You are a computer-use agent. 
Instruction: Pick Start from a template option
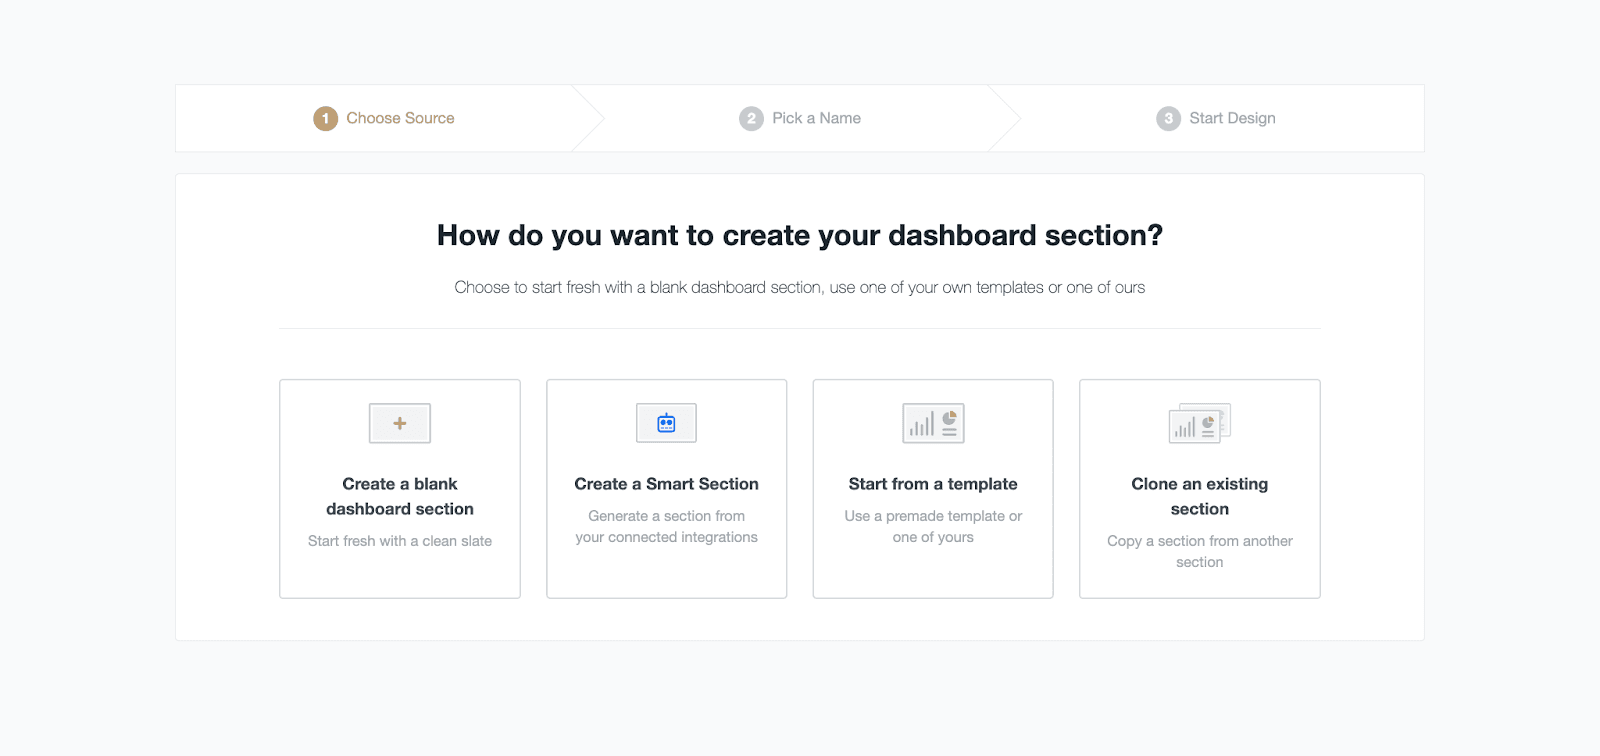tap(931, 489)
